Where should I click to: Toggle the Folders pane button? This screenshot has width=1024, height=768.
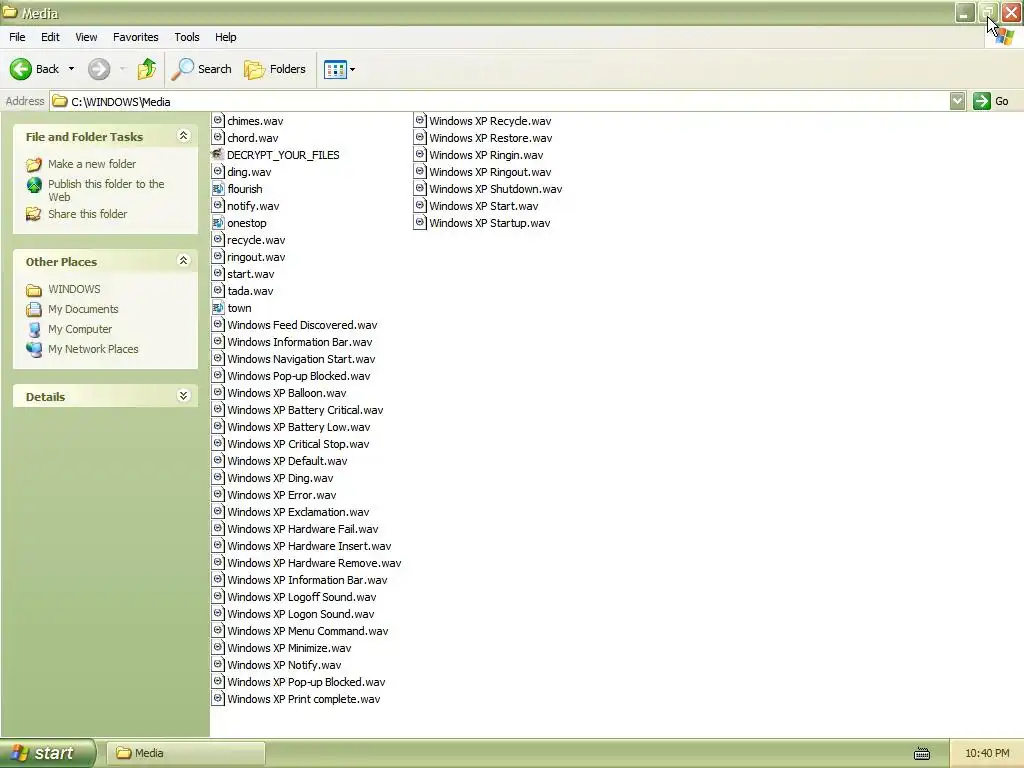pos(275,69)
